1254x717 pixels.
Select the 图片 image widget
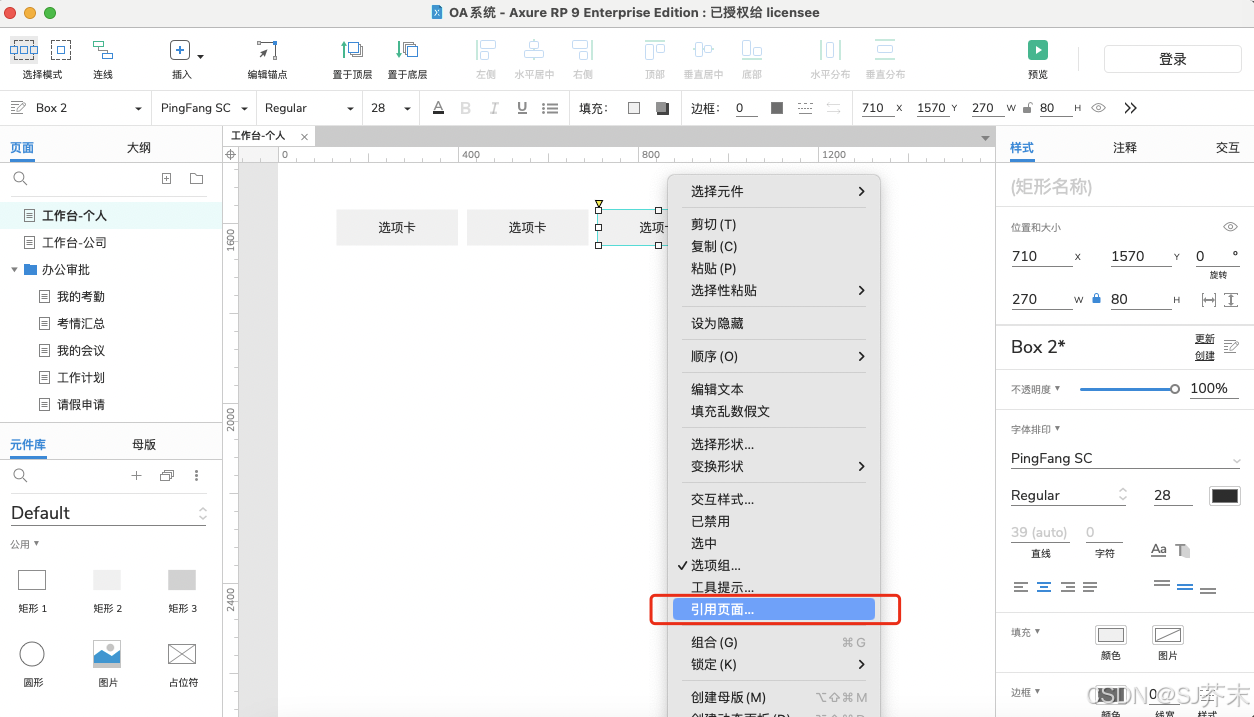pyautogui.click(x=107, y=662)
